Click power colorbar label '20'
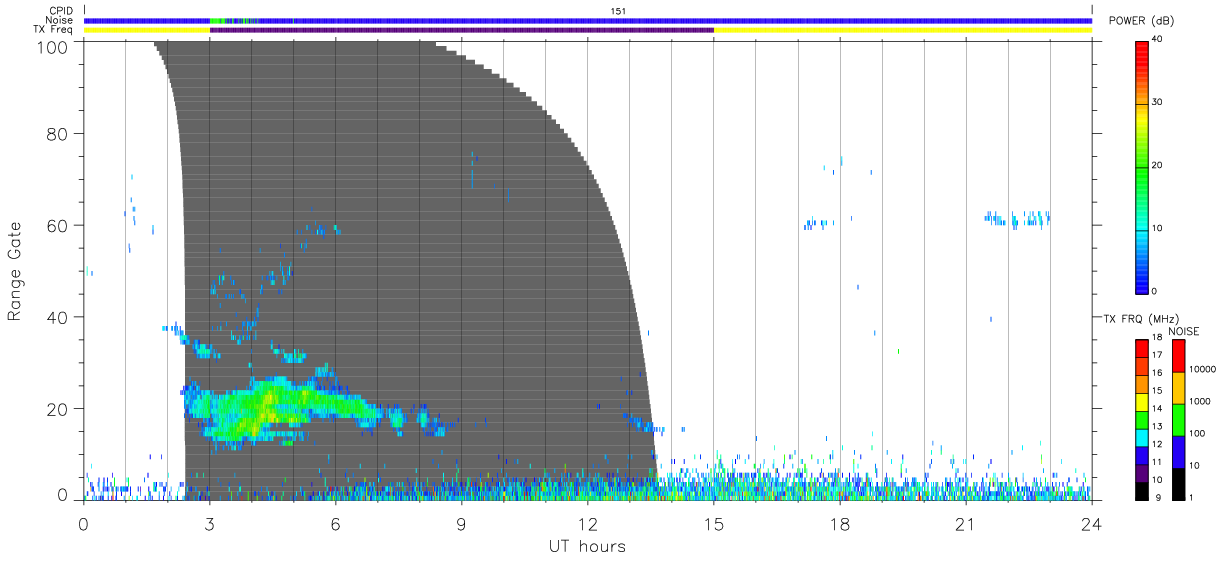The width and height of the screenshot is (1228, 567). click(1159, 165)
